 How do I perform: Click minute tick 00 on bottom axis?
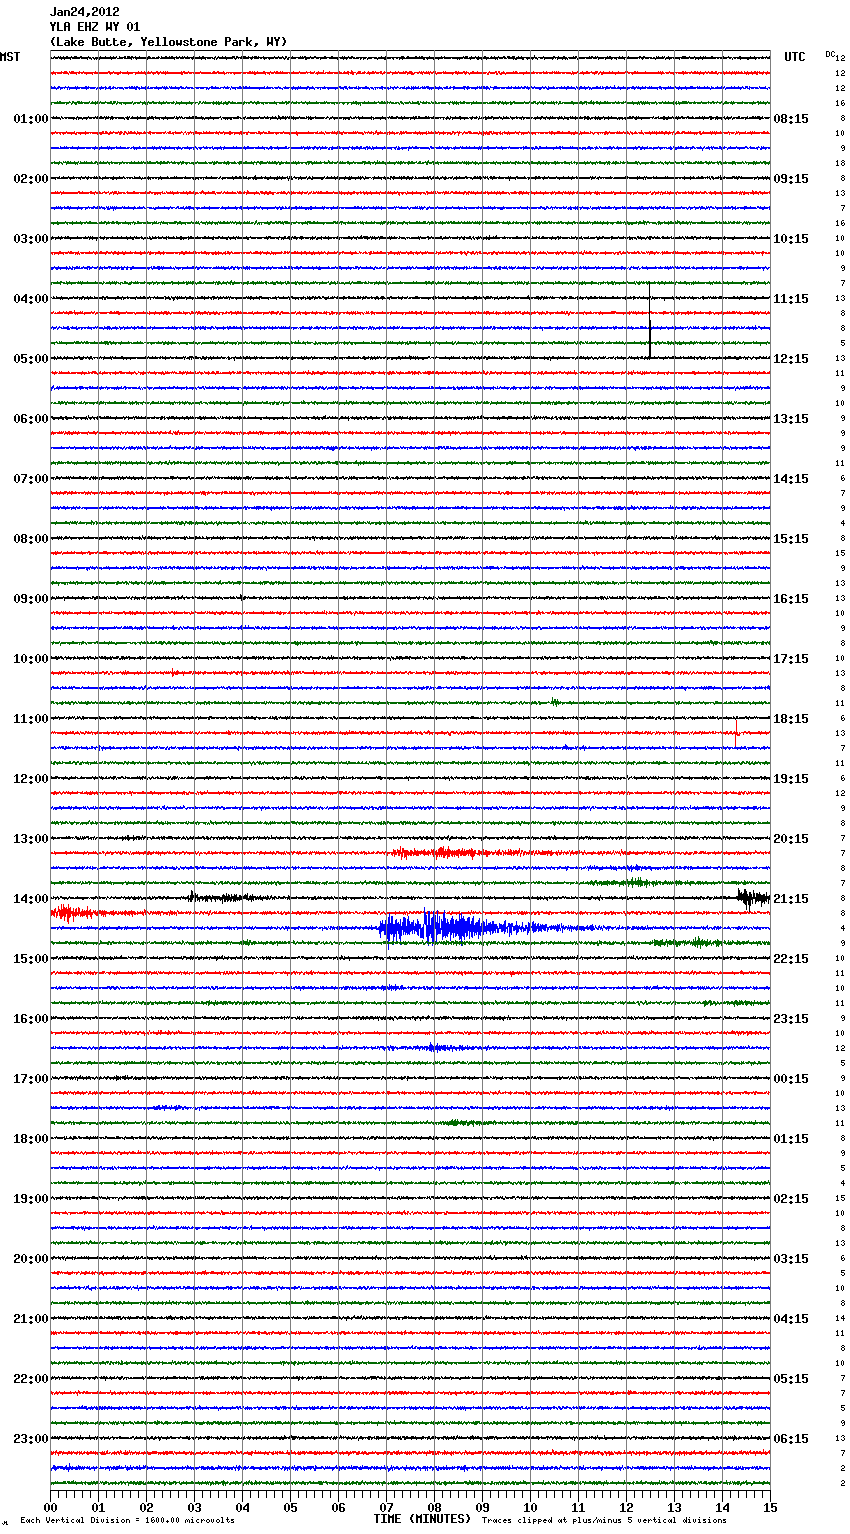(50, 1507)
